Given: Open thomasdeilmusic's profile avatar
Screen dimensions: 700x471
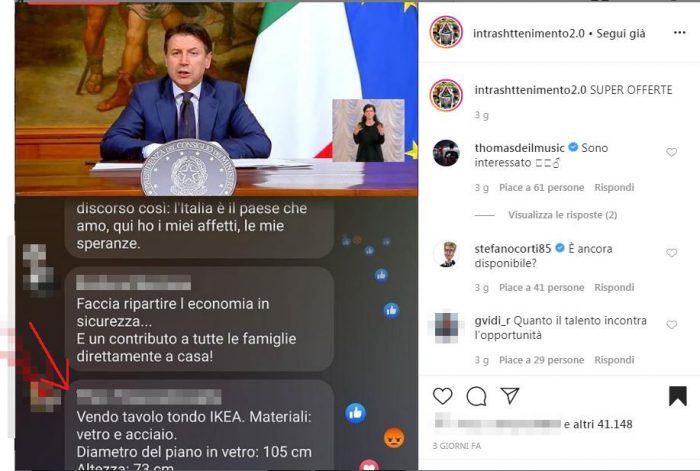Looking at the screenshot, I should point(446,153).
